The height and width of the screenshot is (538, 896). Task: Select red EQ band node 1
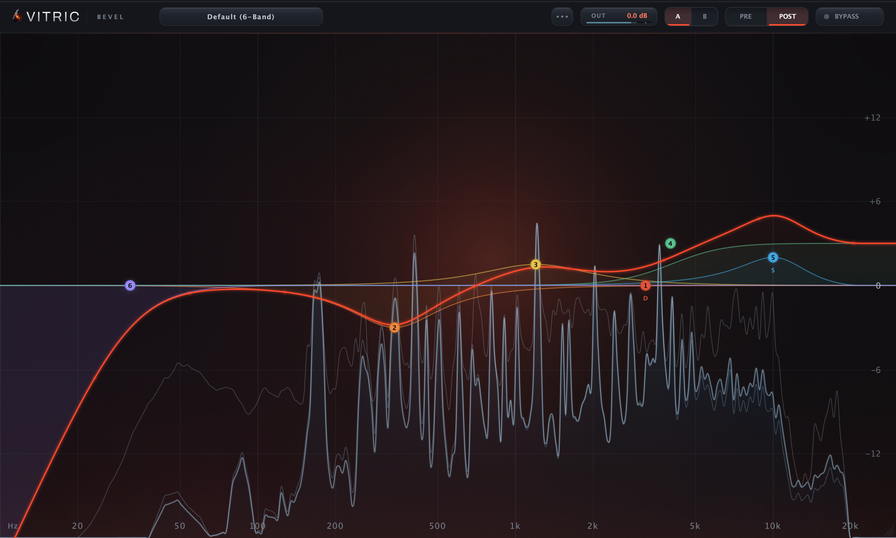pyautogui.click(x=645, y=285)
